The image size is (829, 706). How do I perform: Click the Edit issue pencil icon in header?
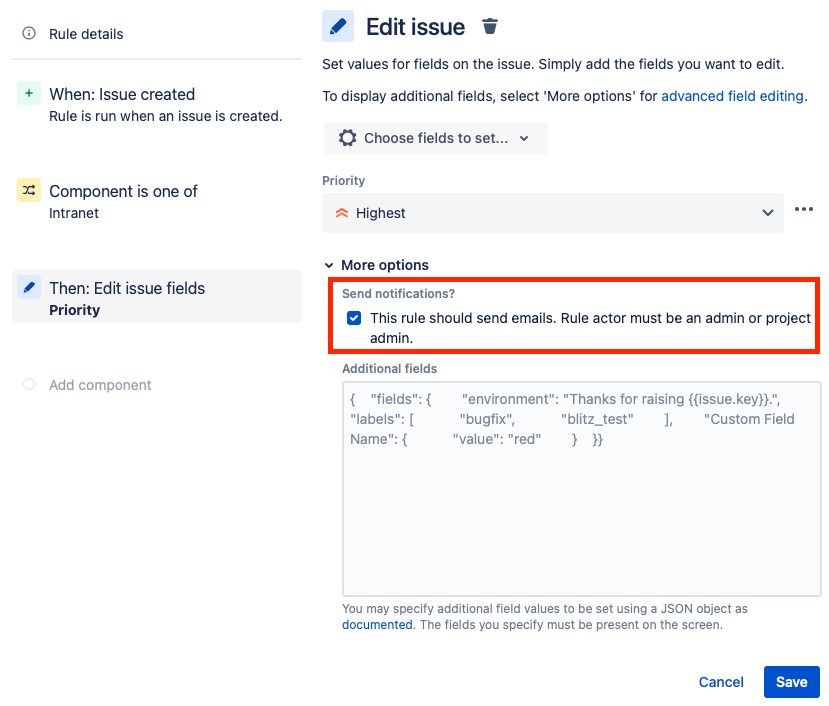(x=337, y=26)
